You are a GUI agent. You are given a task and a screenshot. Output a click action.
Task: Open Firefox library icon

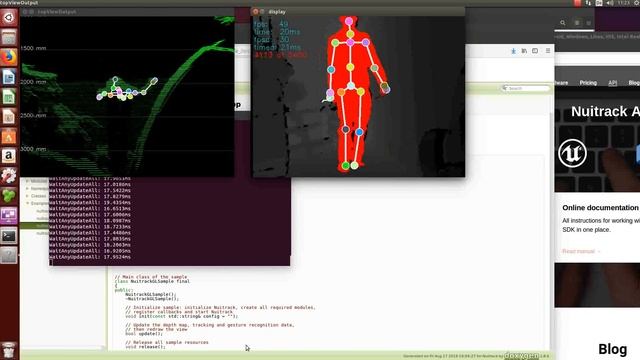click(524, 51)
